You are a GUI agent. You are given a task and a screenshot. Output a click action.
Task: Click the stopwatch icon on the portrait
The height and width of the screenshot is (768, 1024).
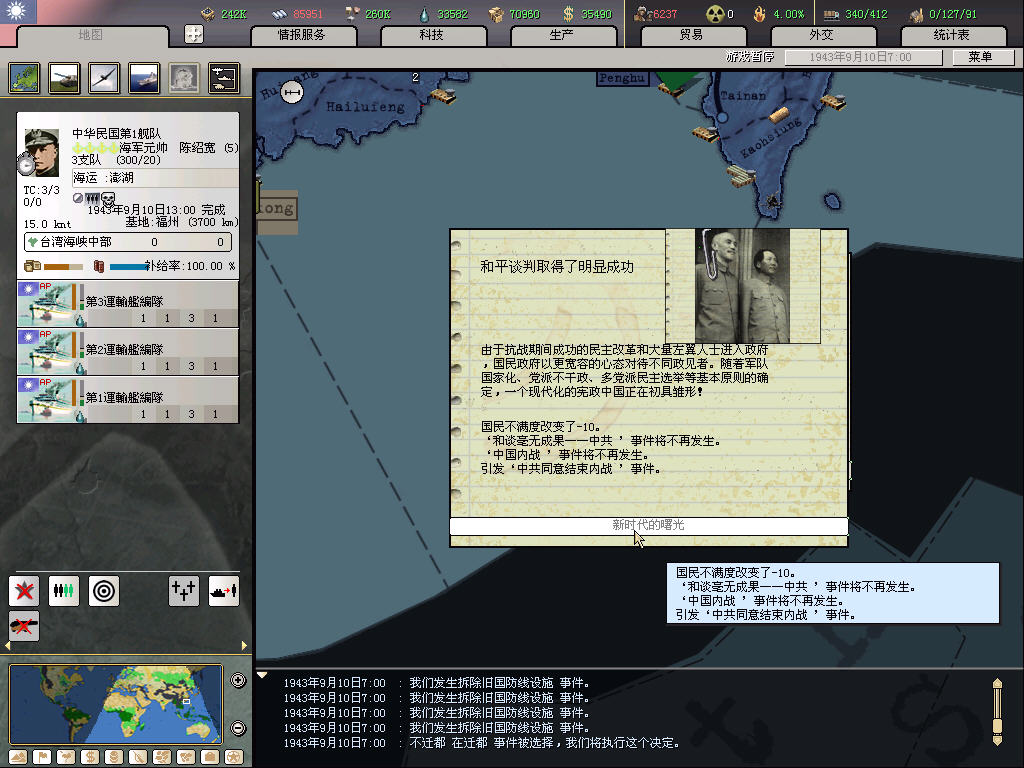[x=26, y=165]
